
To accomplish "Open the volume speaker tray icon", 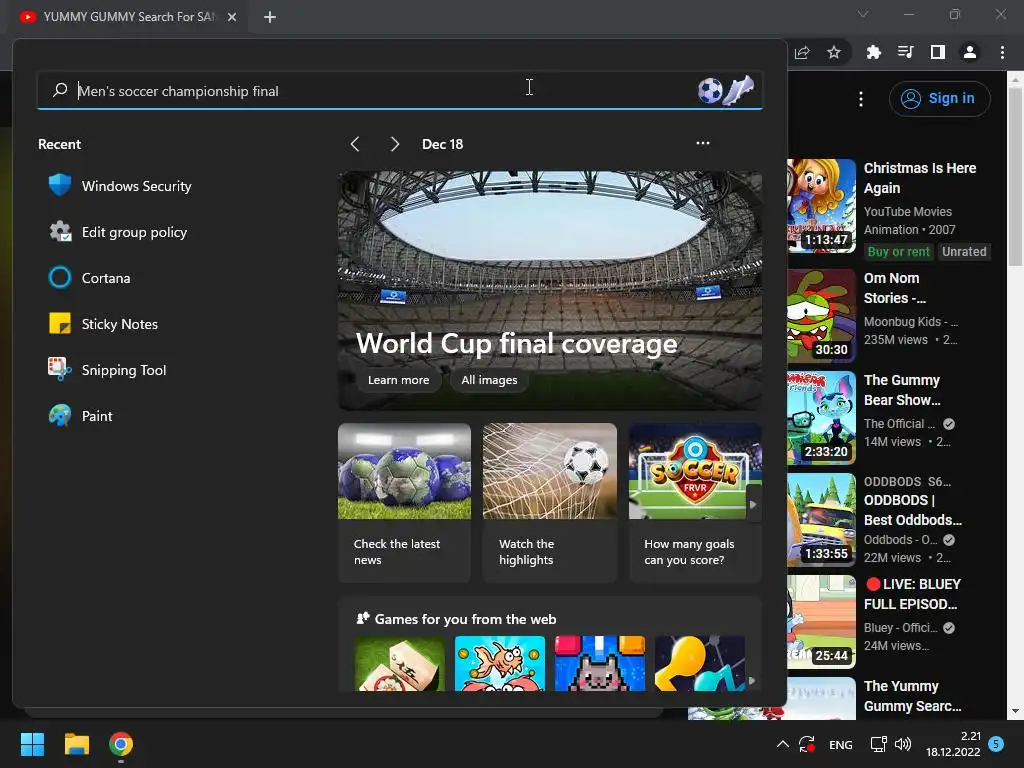I will pos(903,744).
